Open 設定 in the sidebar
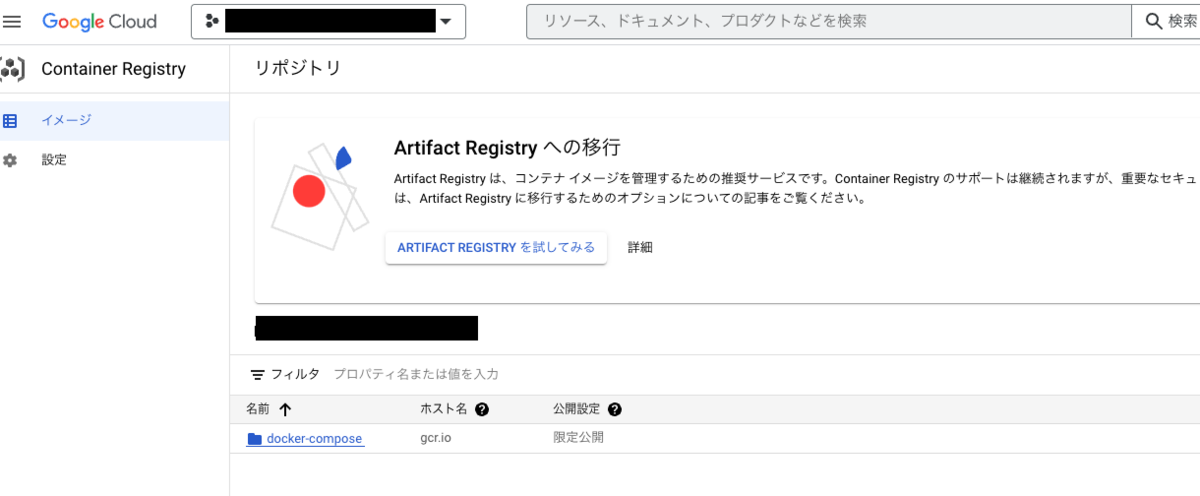Image resolution: width=1200 pixels, height=496 pixels. 114,160
